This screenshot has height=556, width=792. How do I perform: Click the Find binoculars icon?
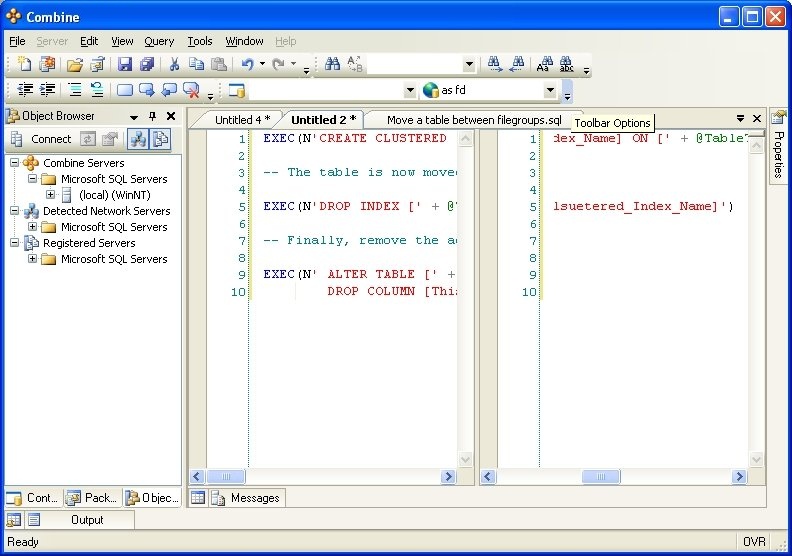point(332,65)
